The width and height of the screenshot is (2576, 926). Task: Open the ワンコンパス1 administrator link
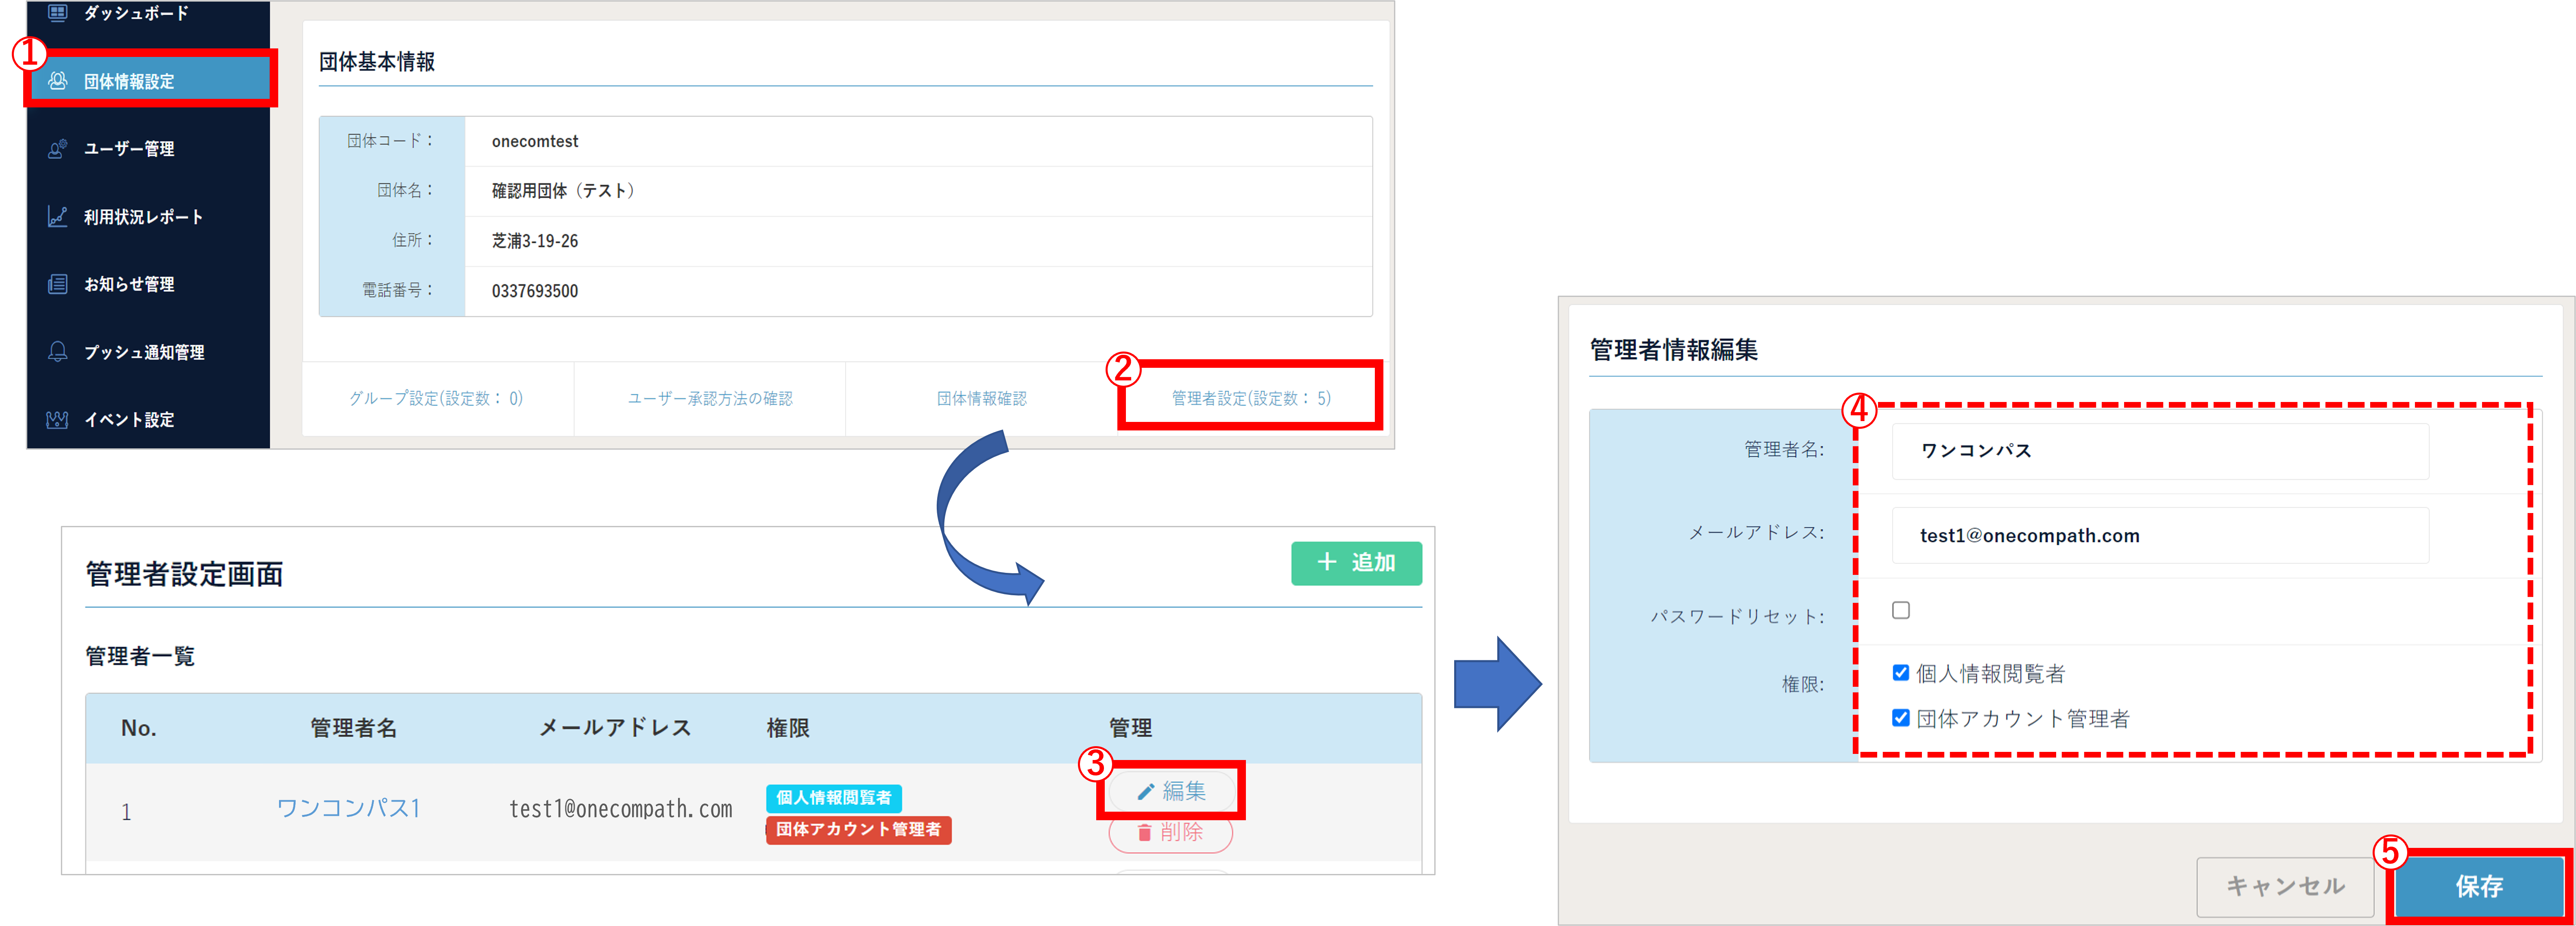[348, 808]
